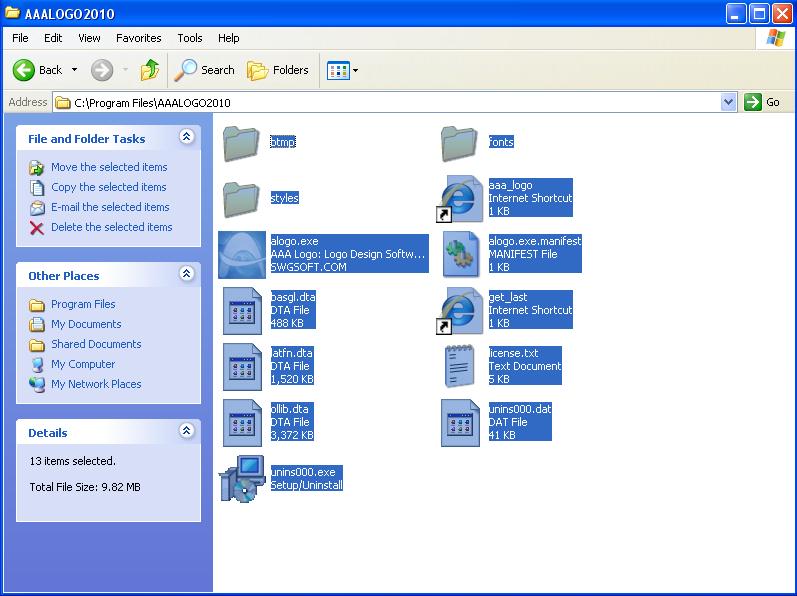Image resolution: width=797 pixels, height=596 pixels.
Task: Select the unins000.dat file icon
Action: [460, 422]
